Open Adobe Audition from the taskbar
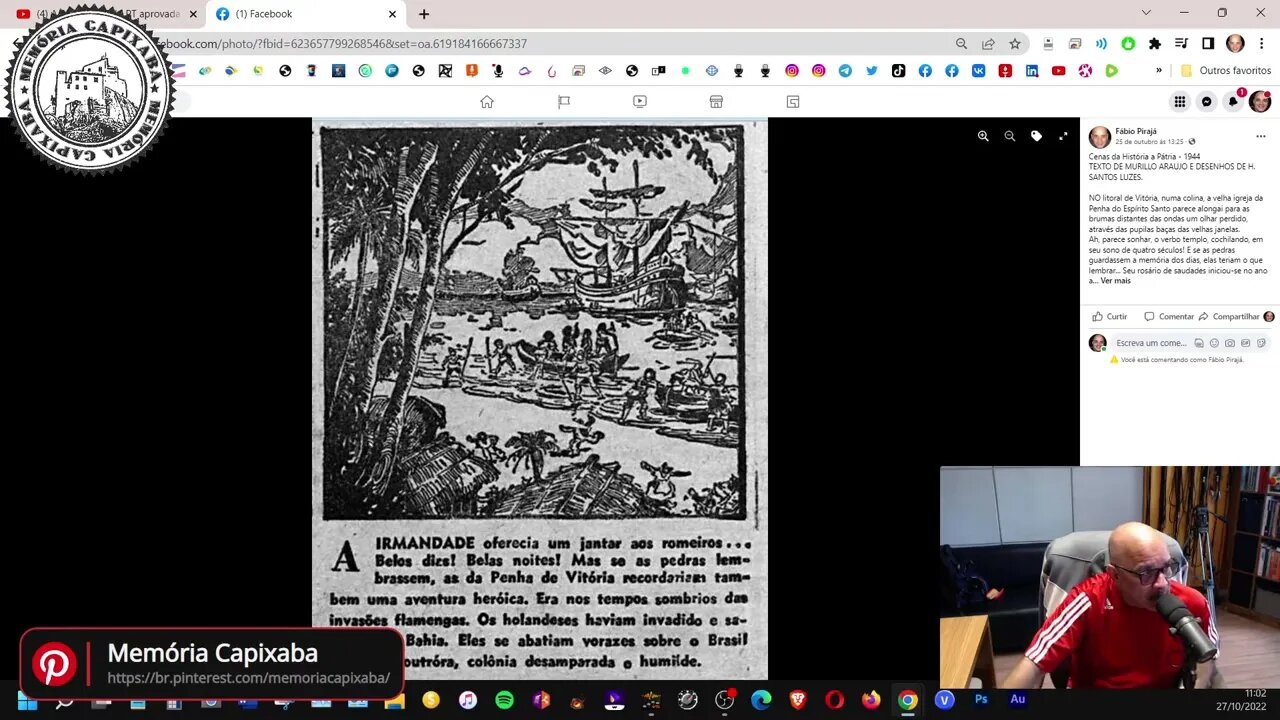The width and height of the screenshot is (1280, 720). click(1018, 700)
